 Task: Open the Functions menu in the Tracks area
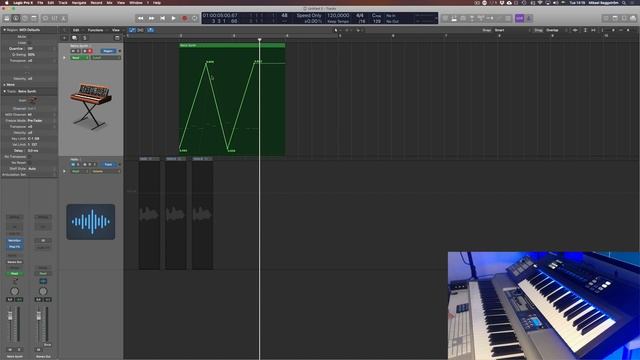pyautogui.click(x=96, y=30)
